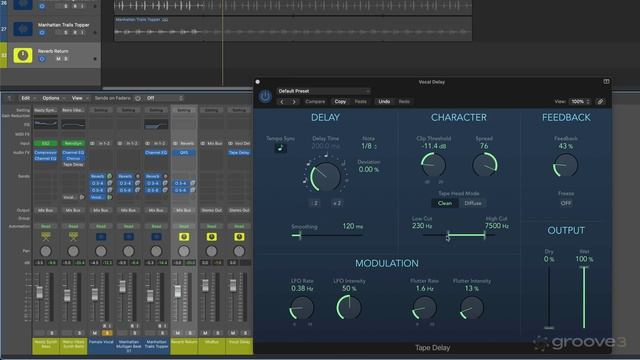Image resolution: width=640 pixels, height=360 pixels.
Task: Toggle Tempo Sync note button
Action: point(280,148)
